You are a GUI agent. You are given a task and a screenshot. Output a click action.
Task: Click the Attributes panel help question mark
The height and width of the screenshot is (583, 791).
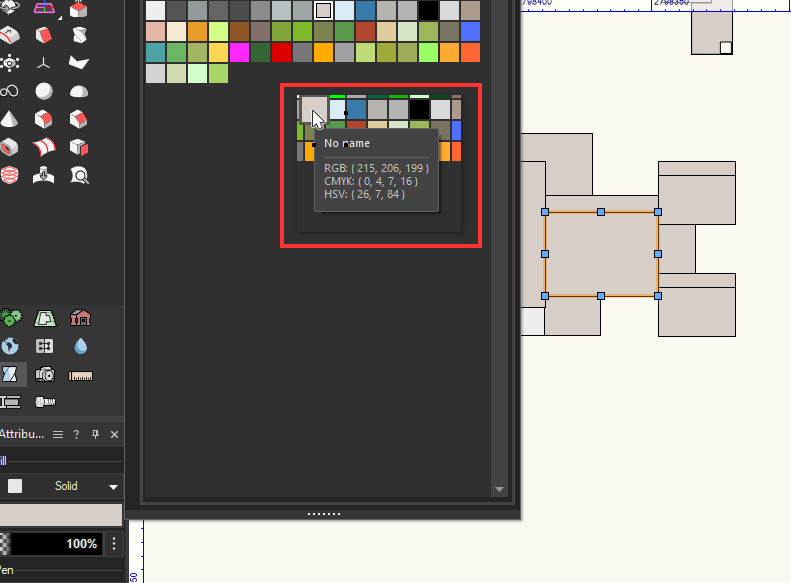pos(76,434)
